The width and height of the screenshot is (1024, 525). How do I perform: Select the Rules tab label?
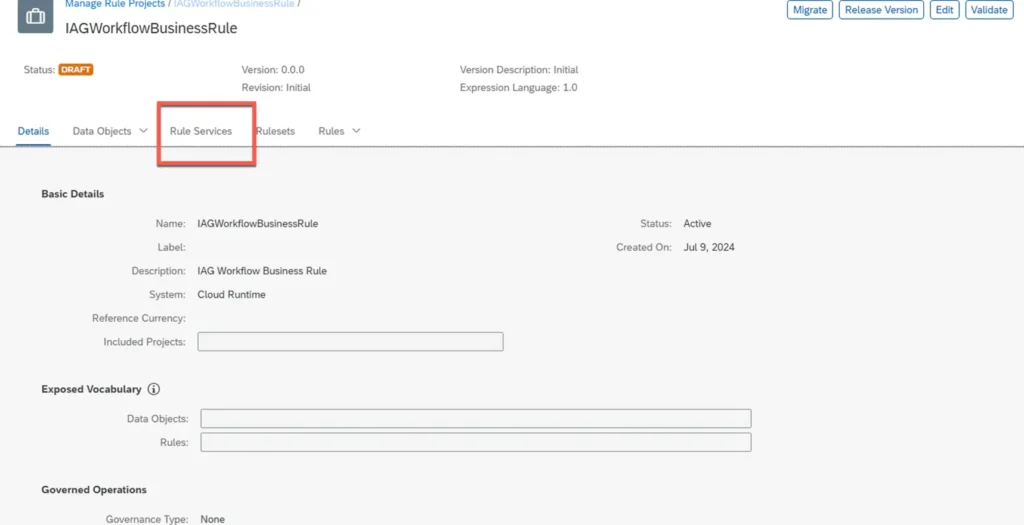coord(331,131)
